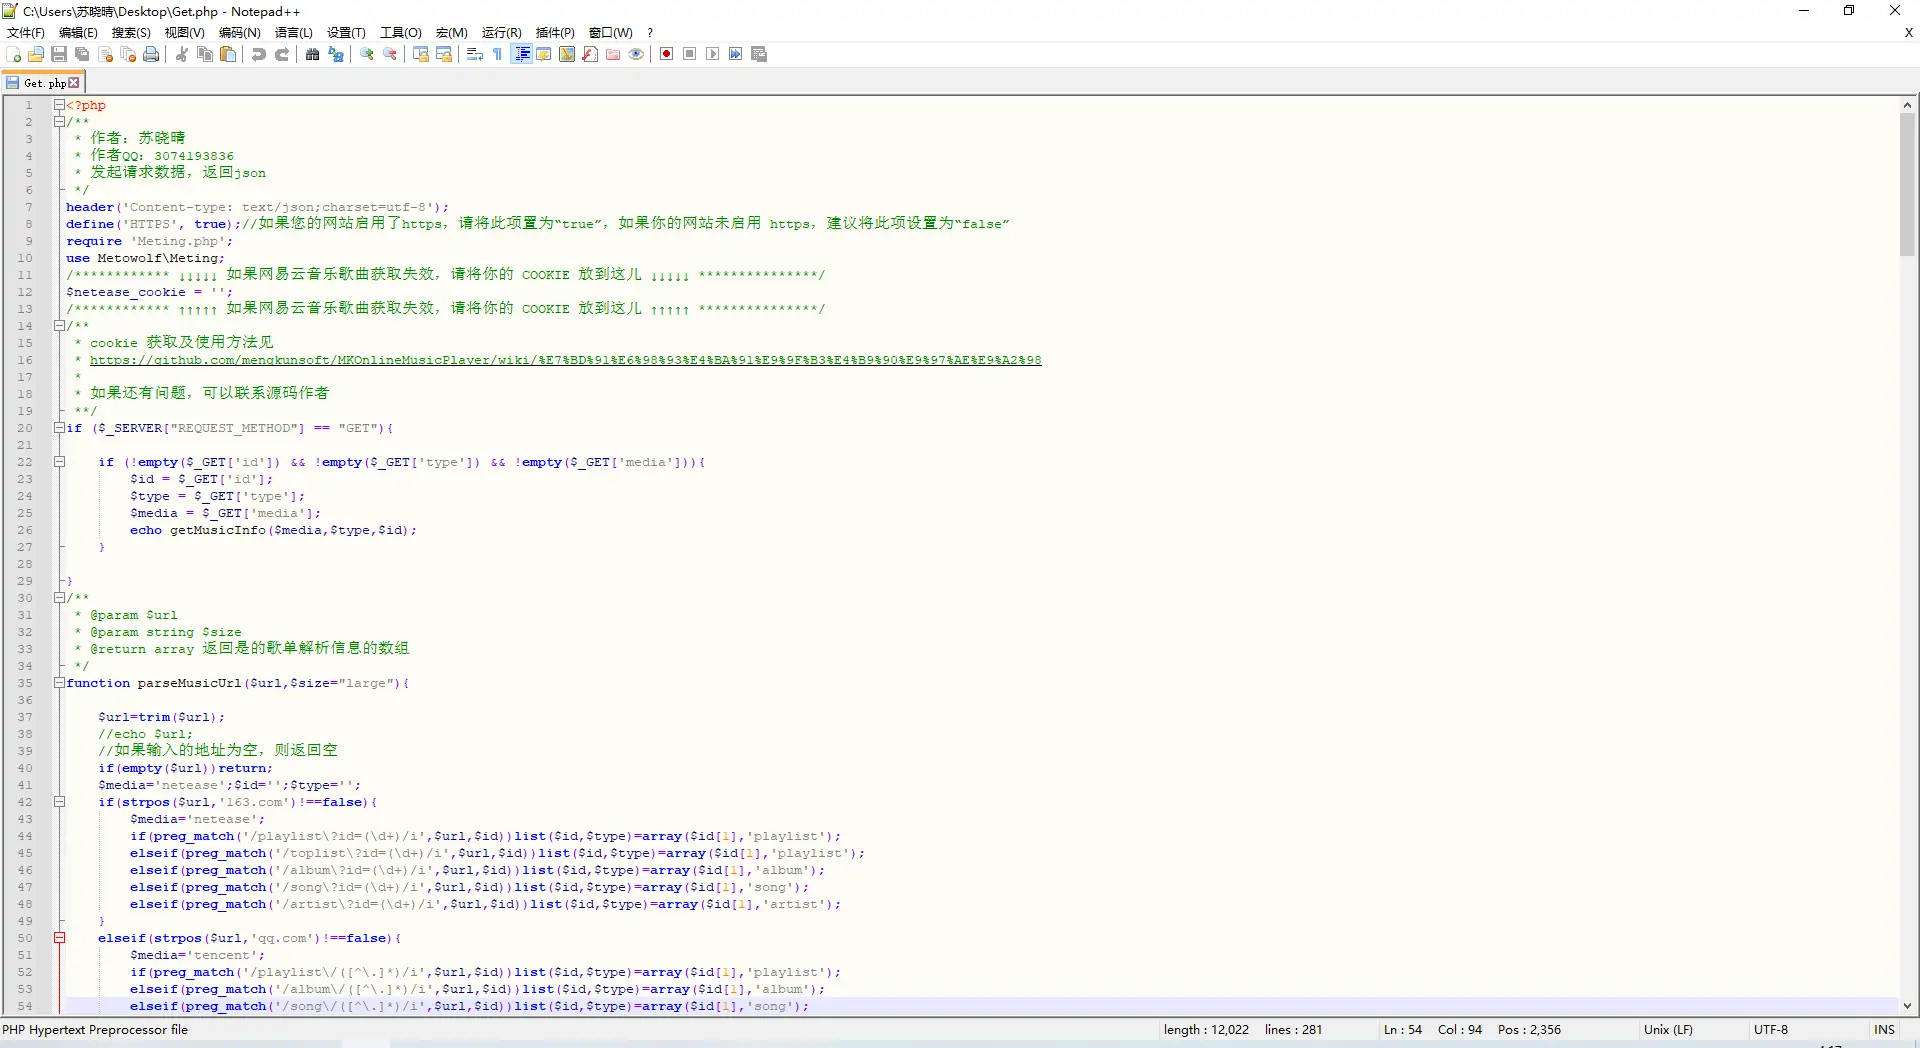Collapse the comment fold on line 14
The image size is (1920, 1048).
pyautogui.click(x=59, y=326)
